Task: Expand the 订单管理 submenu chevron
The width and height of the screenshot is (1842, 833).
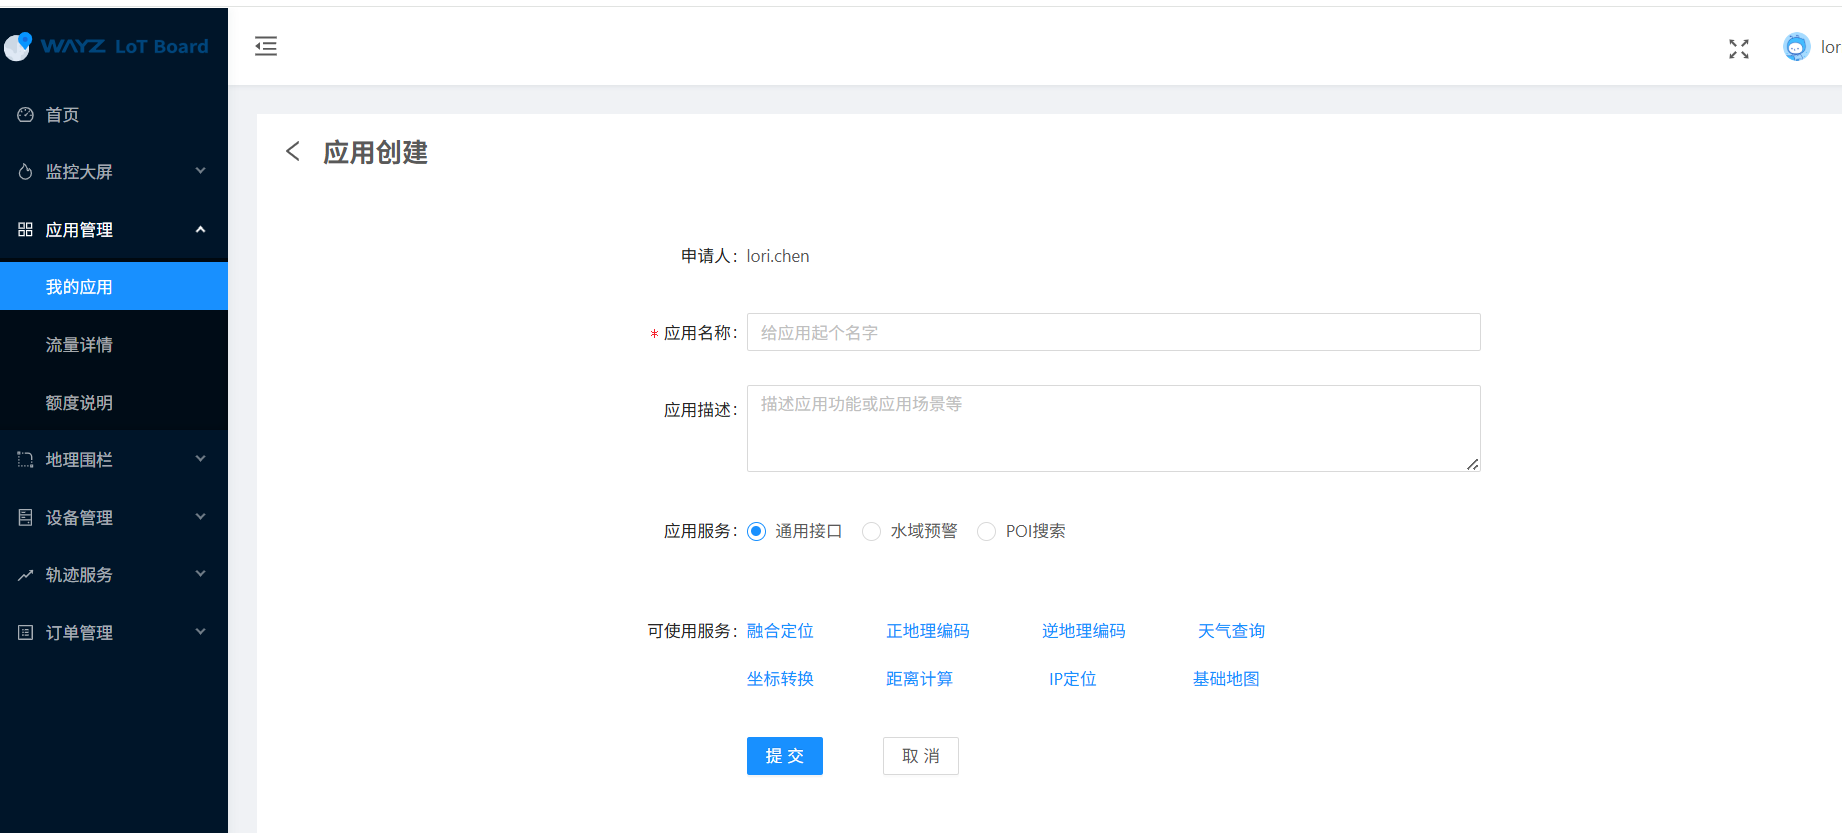Action: point(200,632)
